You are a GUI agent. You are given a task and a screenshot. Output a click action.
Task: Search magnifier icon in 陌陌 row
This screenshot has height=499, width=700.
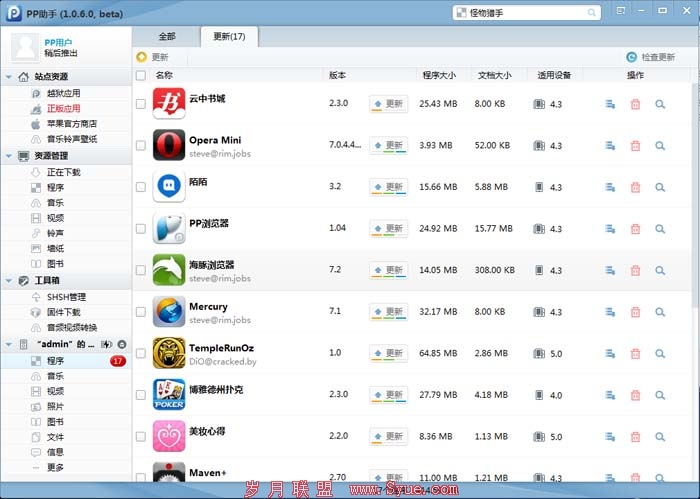pyautogui.click(x=660, y=187)
